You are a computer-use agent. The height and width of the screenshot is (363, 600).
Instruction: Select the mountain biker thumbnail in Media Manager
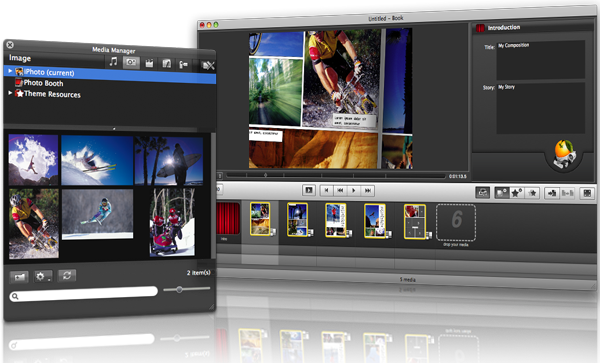coord(34,223)
